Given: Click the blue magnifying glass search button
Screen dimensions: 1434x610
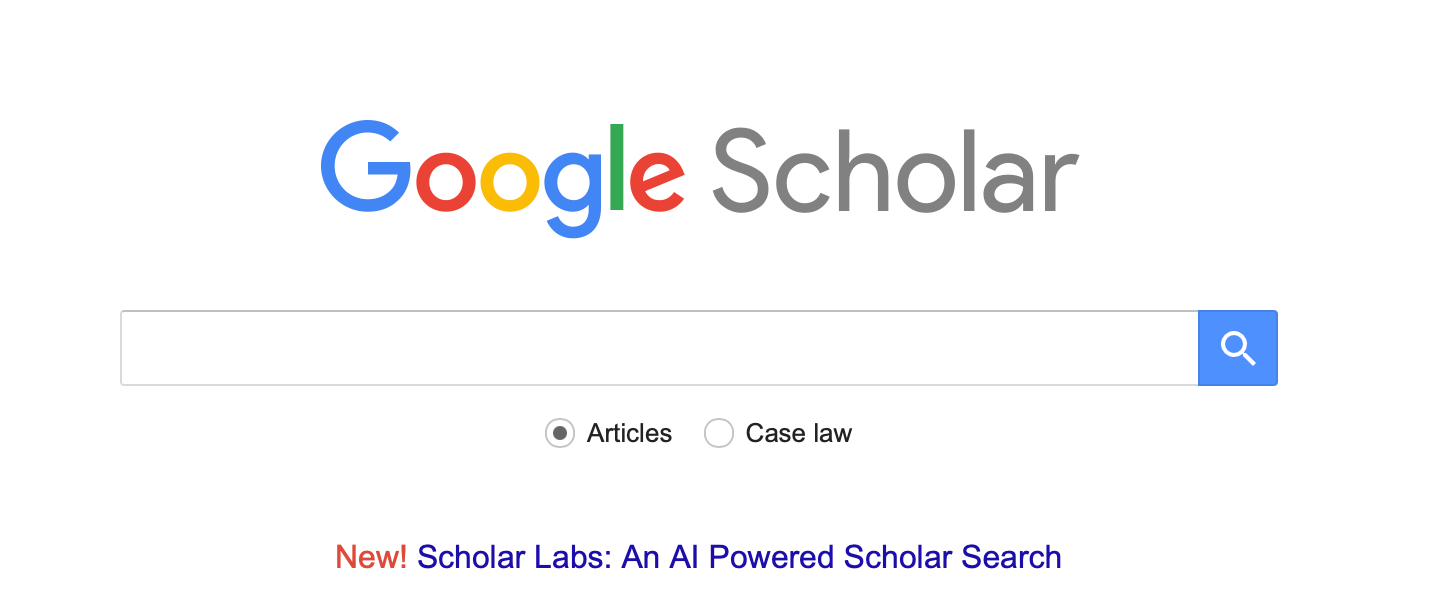Looking at the screenshot, I should 1237,348.
